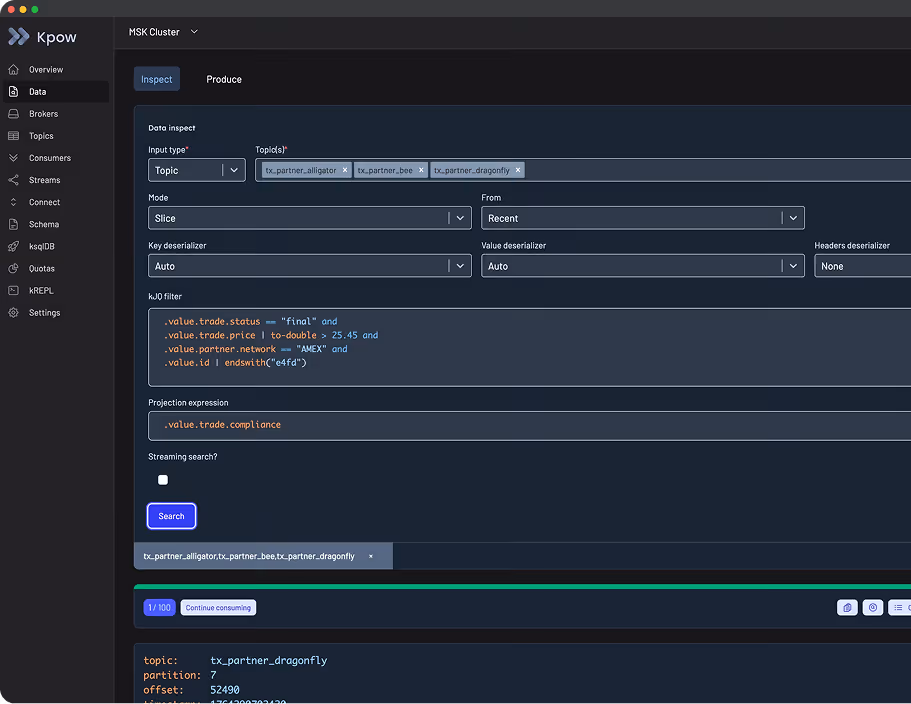Click the partition value 7
Viewport: 911px width, 704px height.
(x=213, y=675)
